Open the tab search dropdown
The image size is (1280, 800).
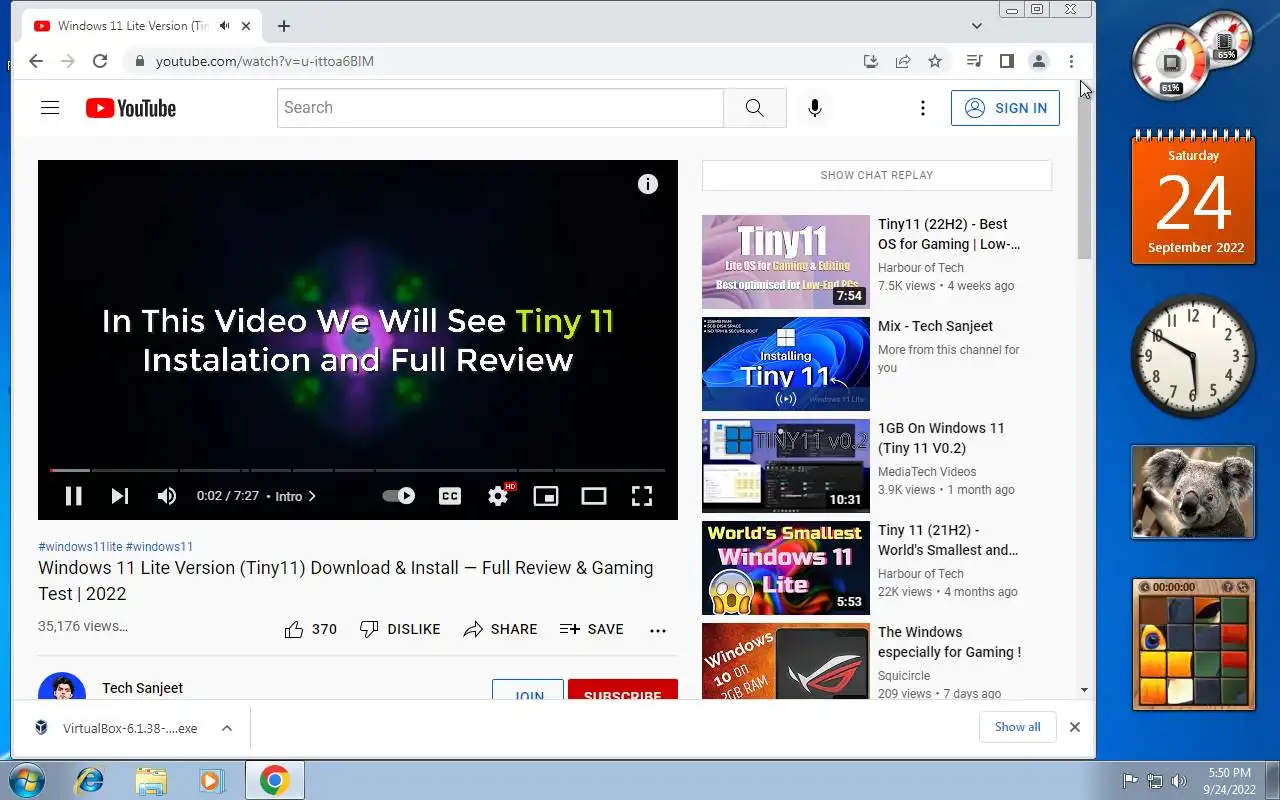(x=977, y=26)
